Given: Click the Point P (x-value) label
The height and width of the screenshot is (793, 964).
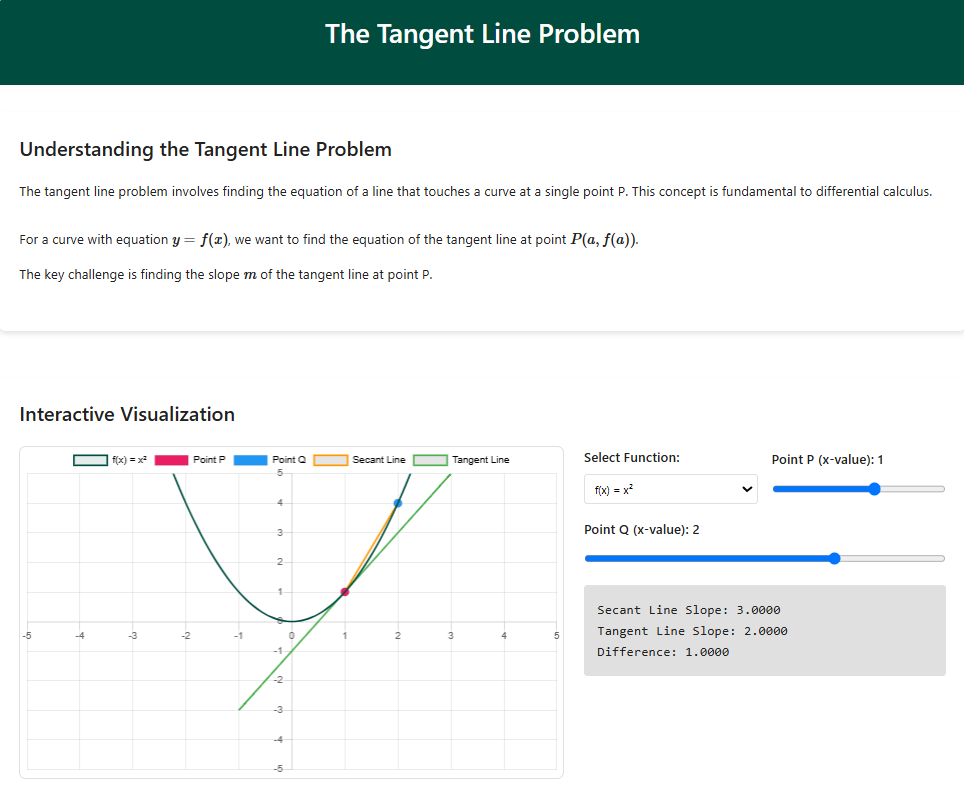Looking at the screenshot, I should [827, 459].
